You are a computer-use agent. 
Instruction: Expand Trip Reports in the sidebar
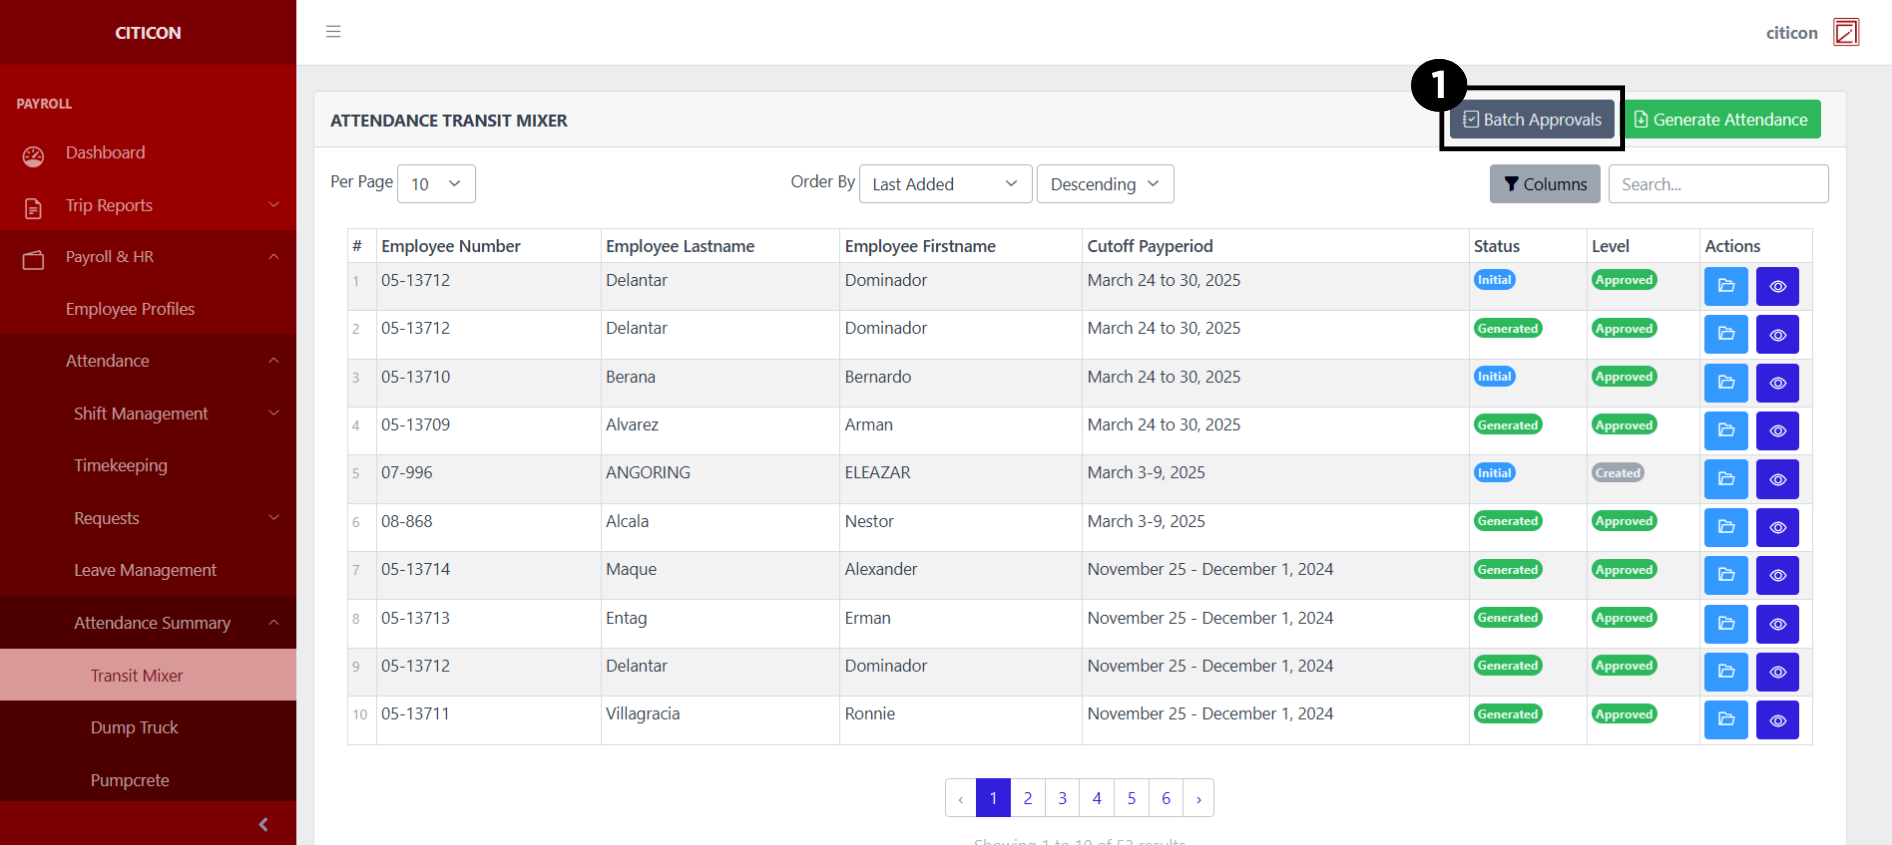tap(148, 206)
